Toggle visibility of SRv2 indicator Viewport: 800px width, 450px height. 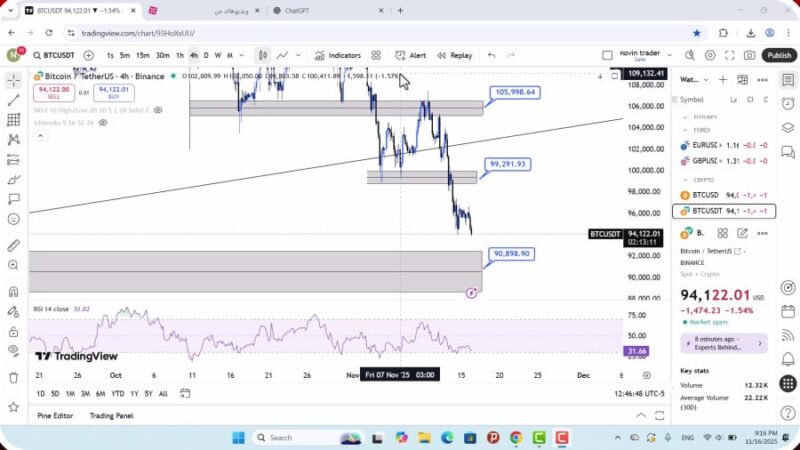(158, 110)
